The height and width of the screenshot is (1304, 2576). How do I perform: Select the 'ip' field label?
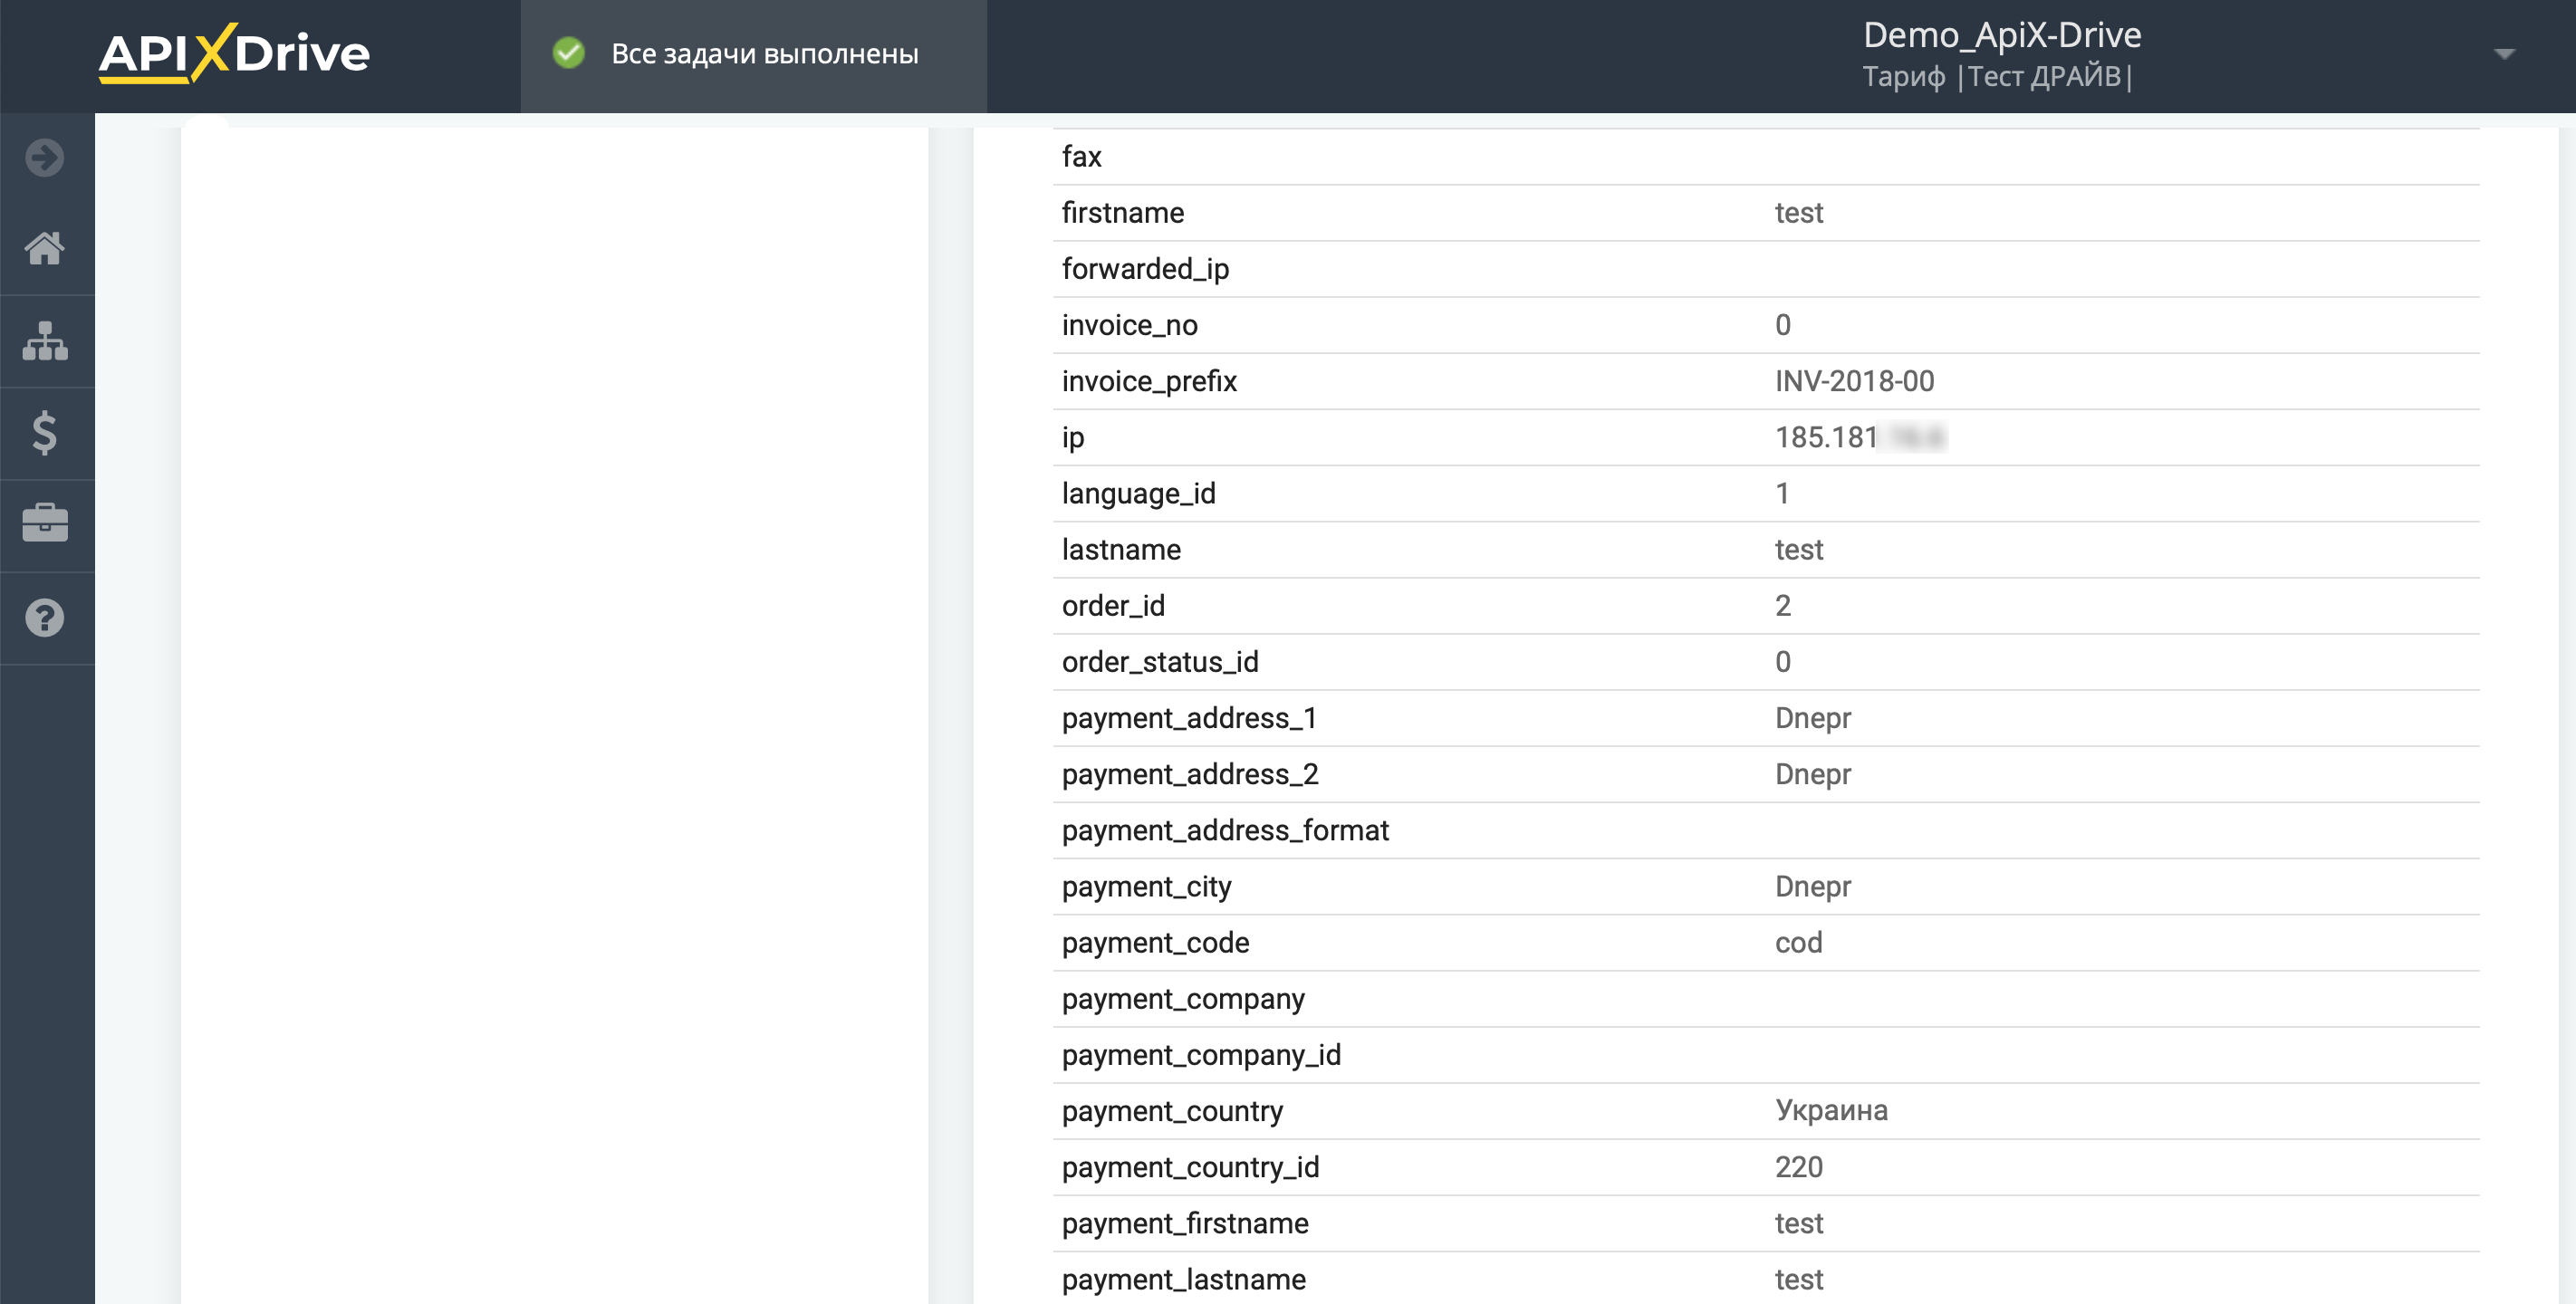[x=1074, y=438]
